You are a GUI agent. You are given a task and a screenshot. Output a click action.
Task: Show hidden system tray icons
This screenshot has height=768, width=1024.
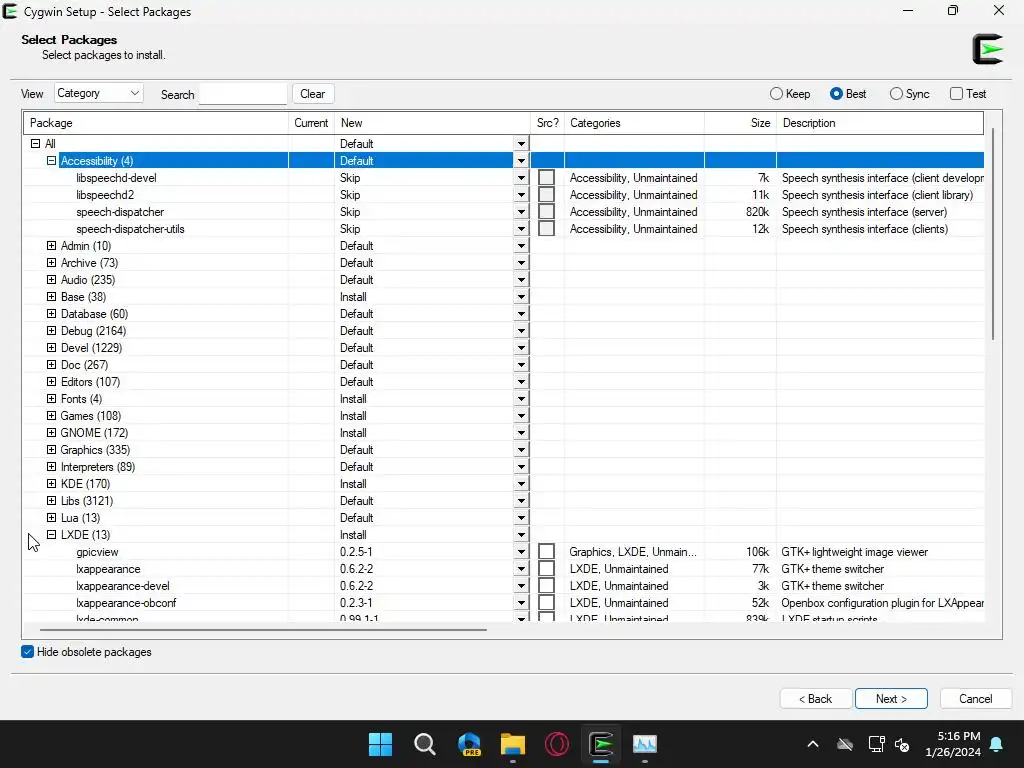point(813,744)
